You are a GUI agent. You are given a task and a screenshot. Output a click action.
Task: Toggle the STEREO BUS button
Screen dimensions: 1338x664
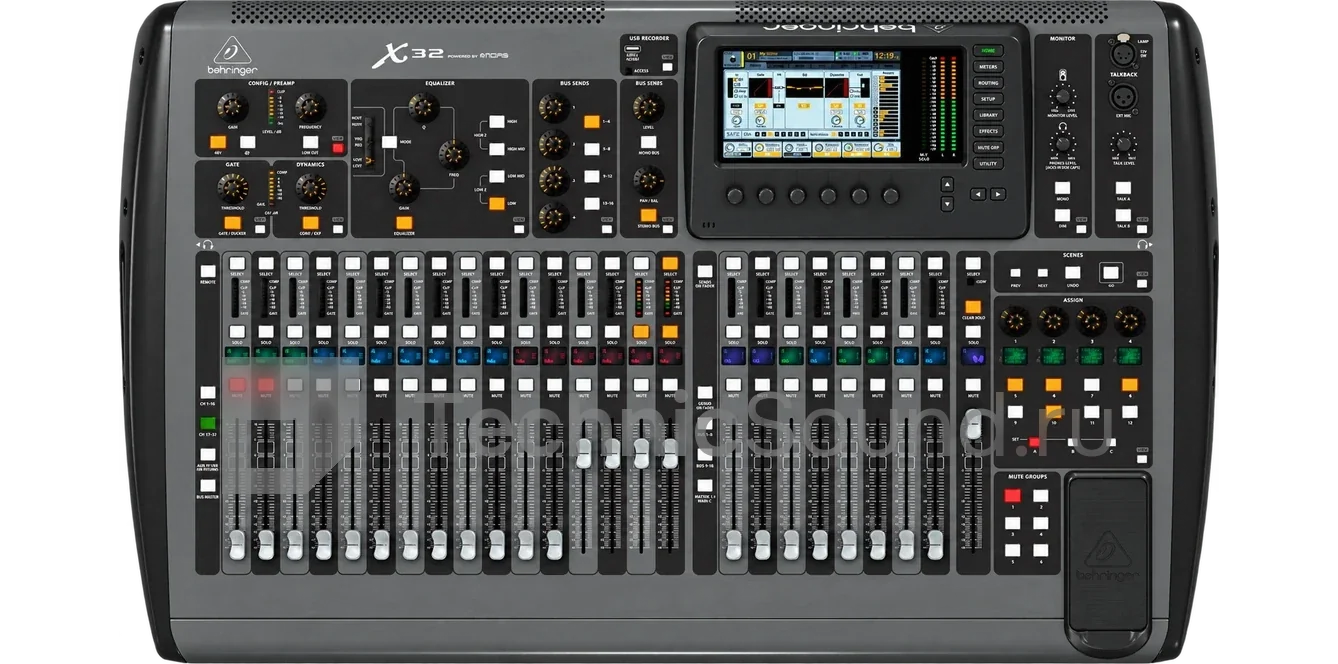pyautogui.click(x=648, y=215)
